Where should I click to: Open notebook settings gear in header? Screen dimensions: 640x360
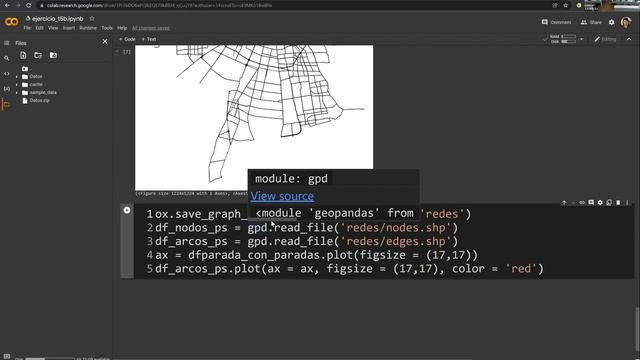[x=611, y=22]
